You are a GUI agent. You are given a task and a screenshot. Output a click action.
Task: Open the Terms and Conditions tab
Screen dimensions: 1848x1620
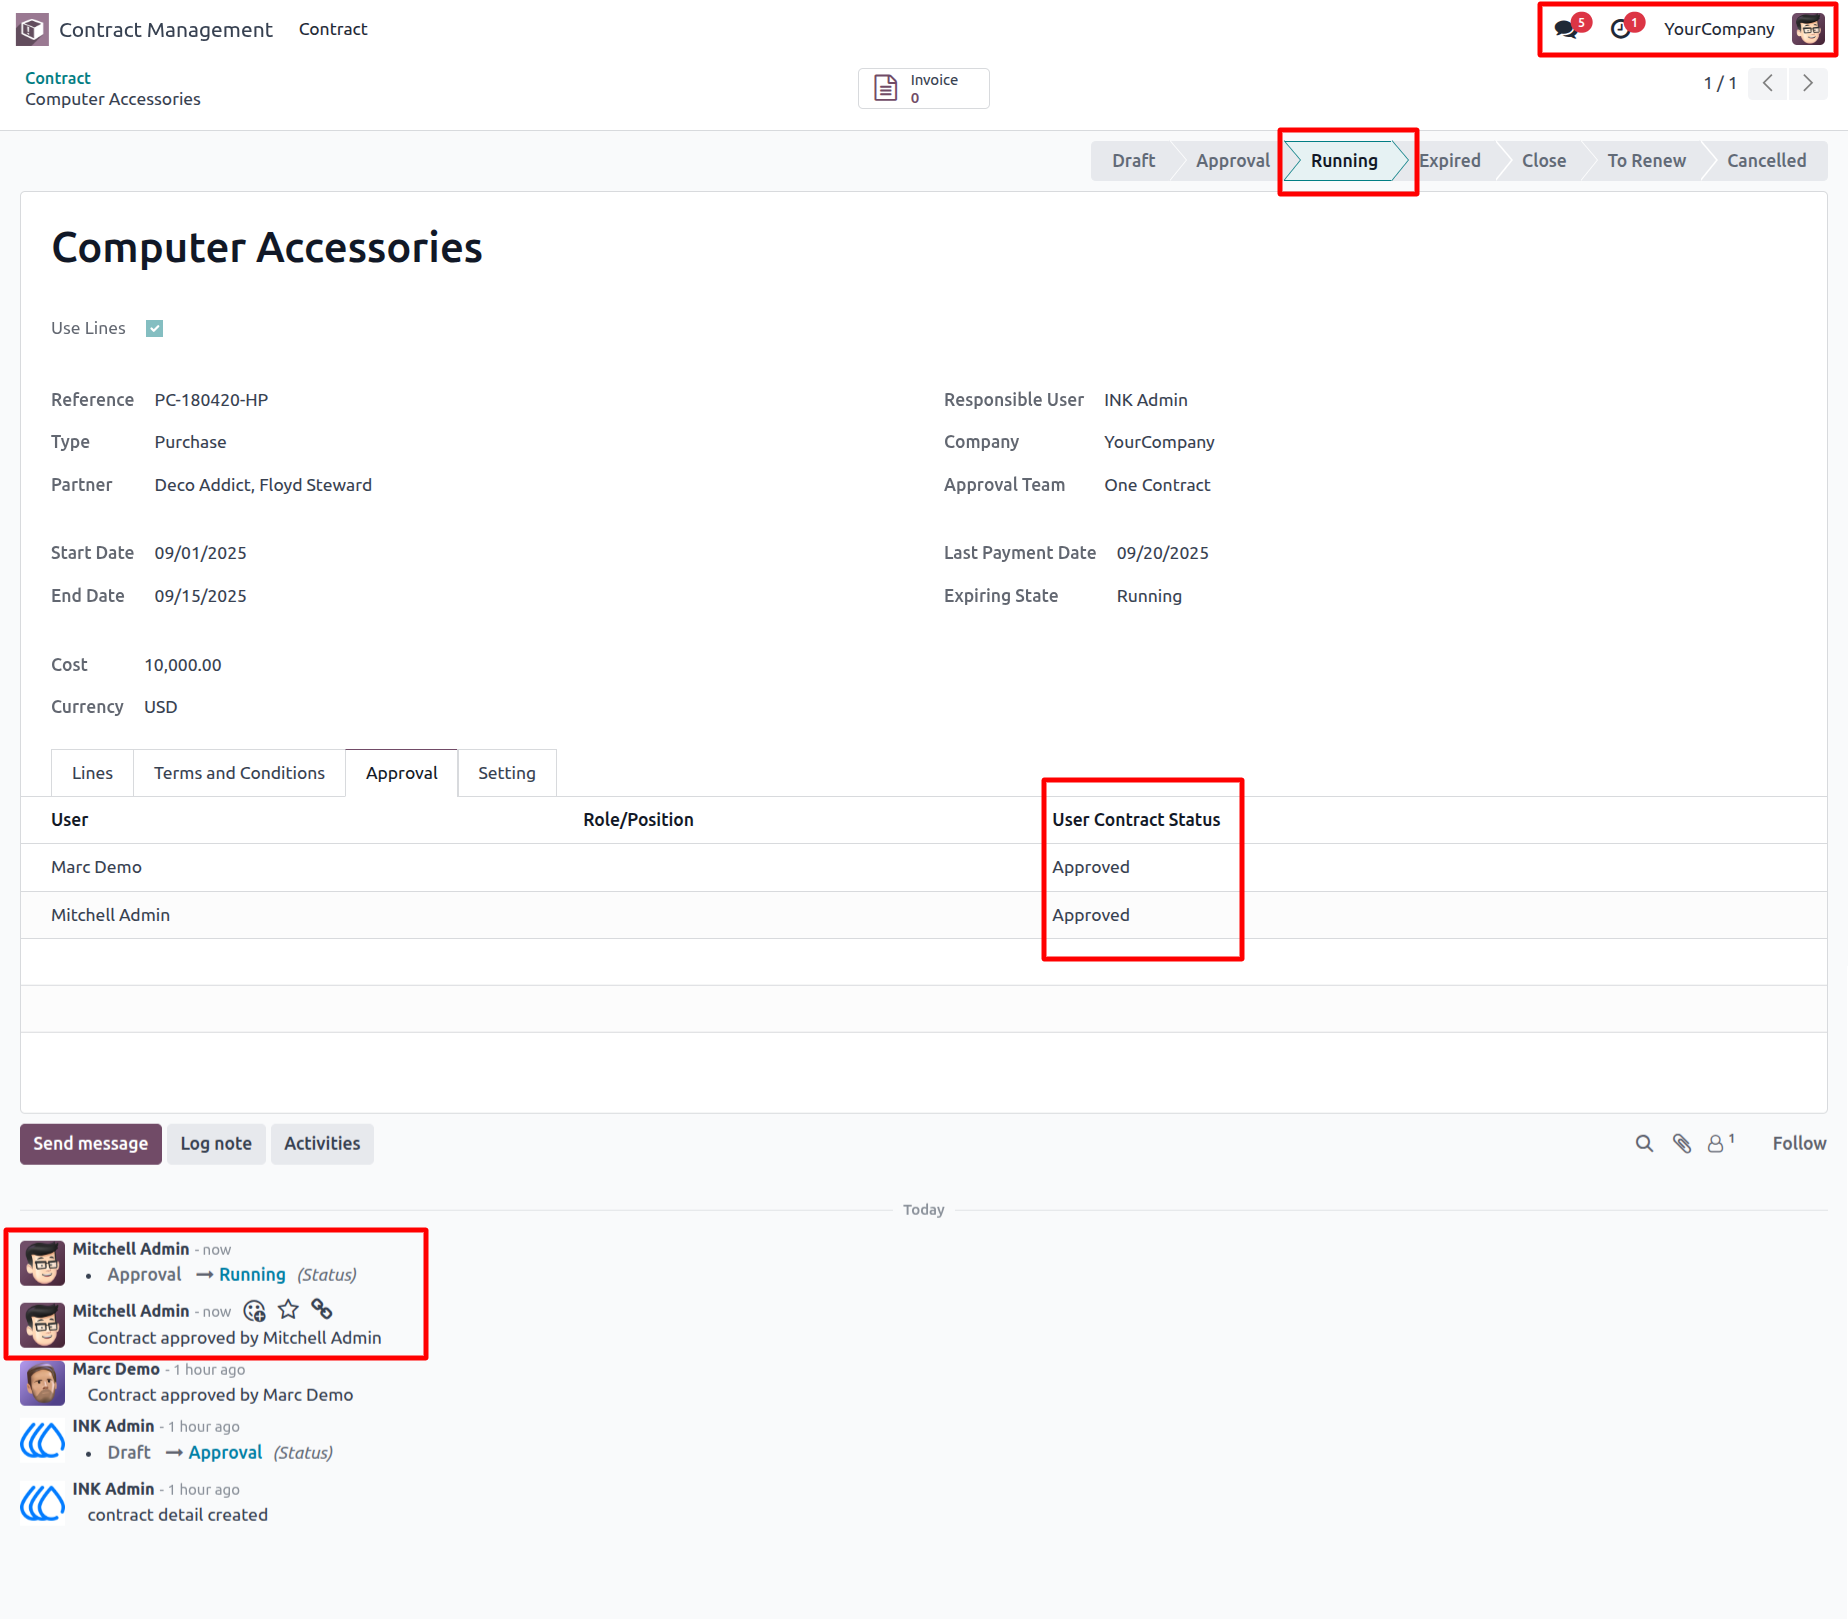tap(239, 773)
